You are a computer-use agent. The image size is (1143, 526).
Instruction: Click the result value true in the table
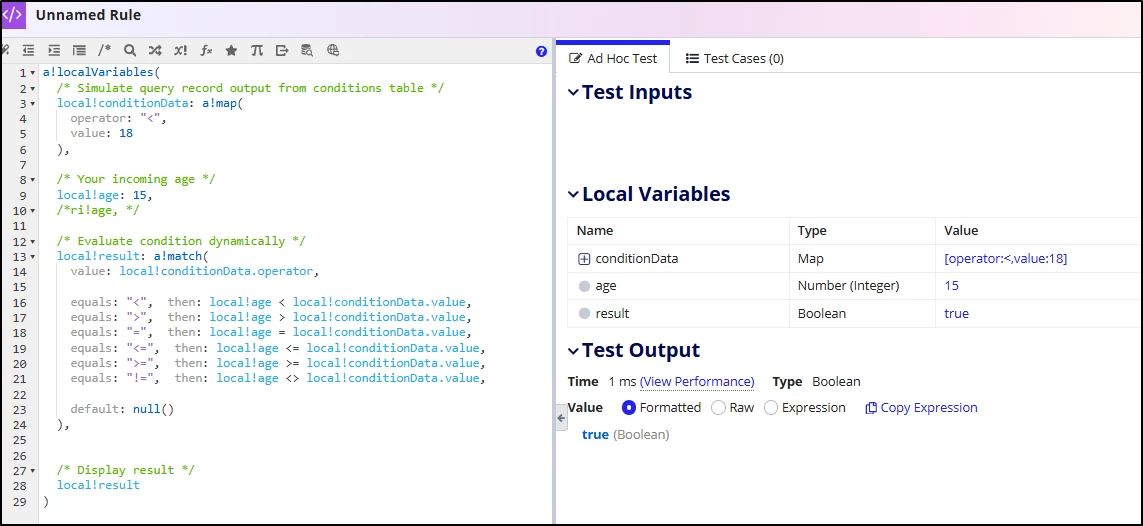pyautogui.click(x=956, y=314)
